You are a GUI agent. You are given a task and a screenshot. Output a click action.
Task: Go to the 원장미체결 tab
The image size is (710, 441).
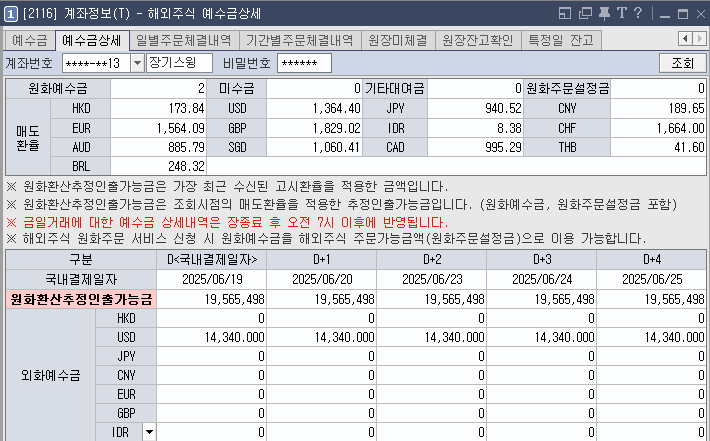(x=399, y=40)
